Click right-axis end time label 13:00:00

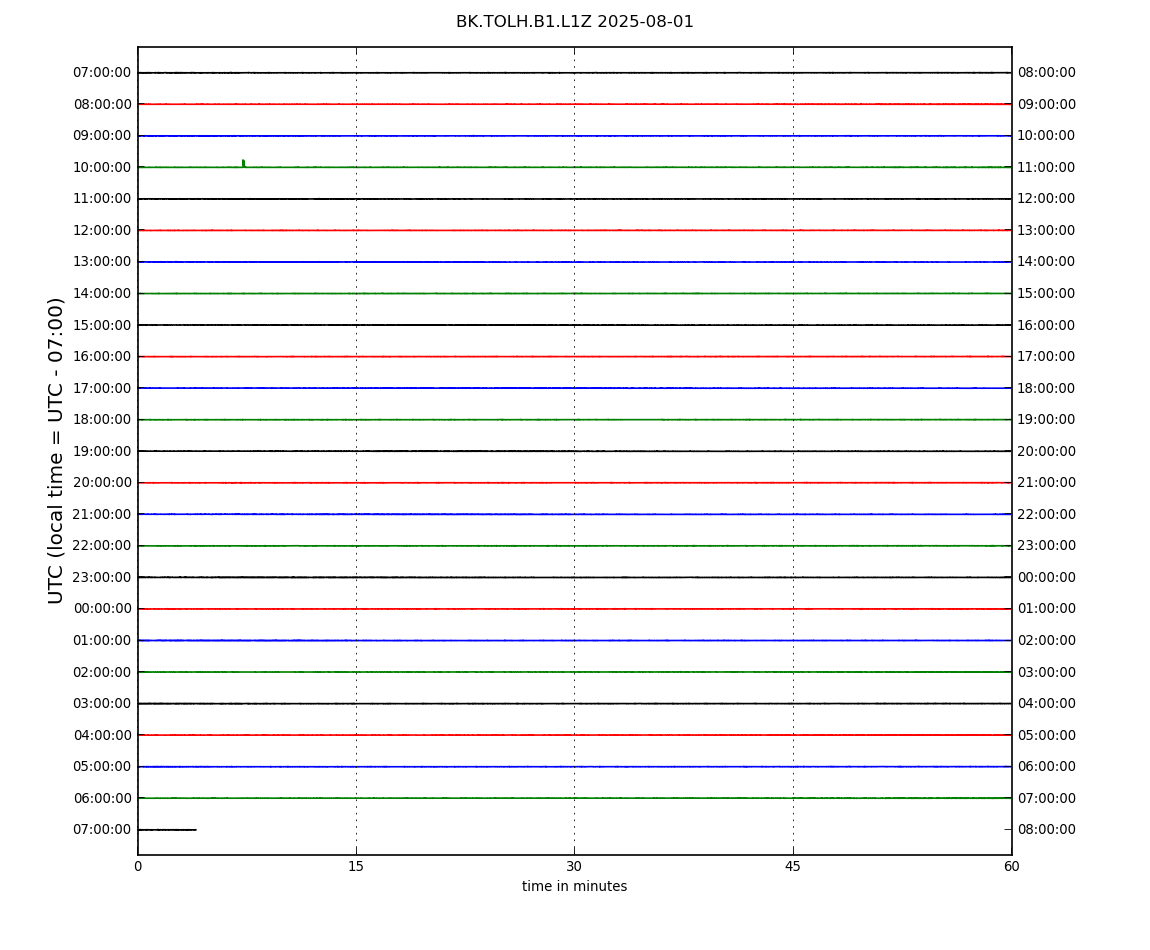(1047, 230)
